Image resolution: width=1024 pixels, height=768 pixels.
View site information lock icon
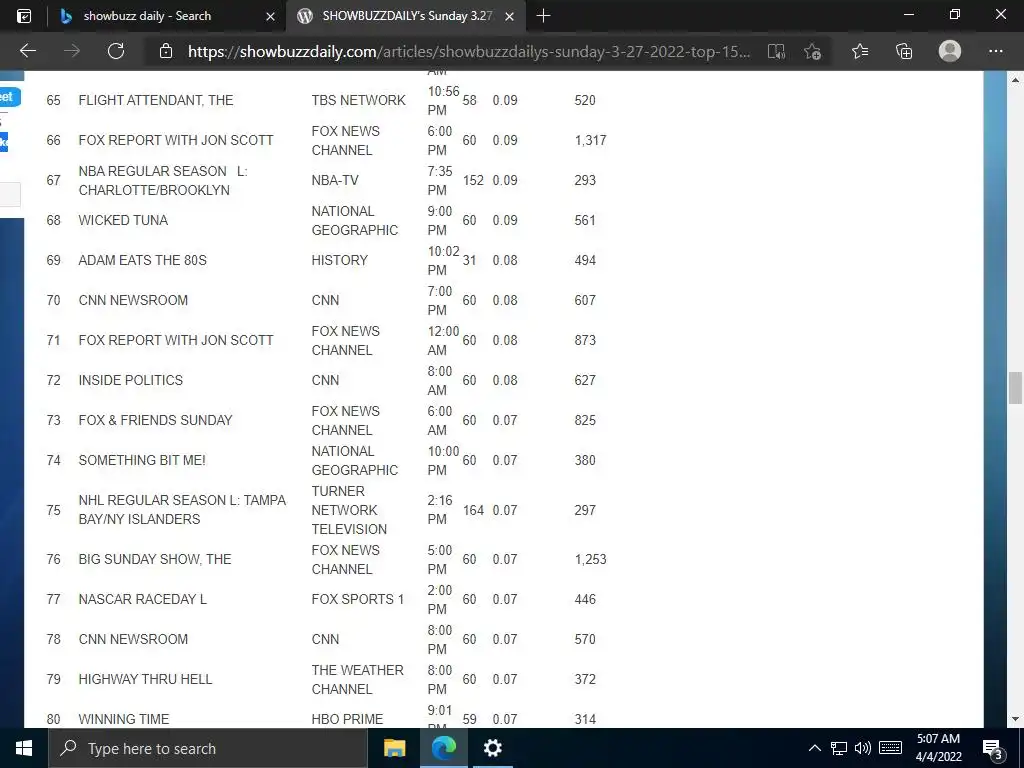[166, 51]
